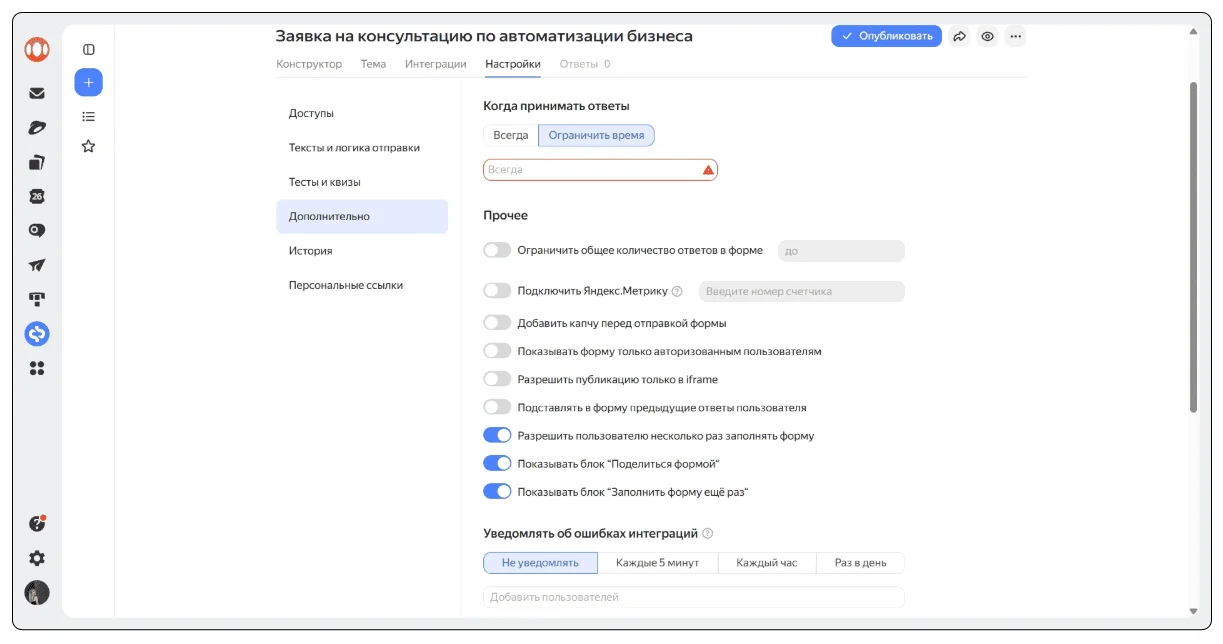Open favorites via the star icon
This screenshot has width=1223, height=644.
coord(88,146)
